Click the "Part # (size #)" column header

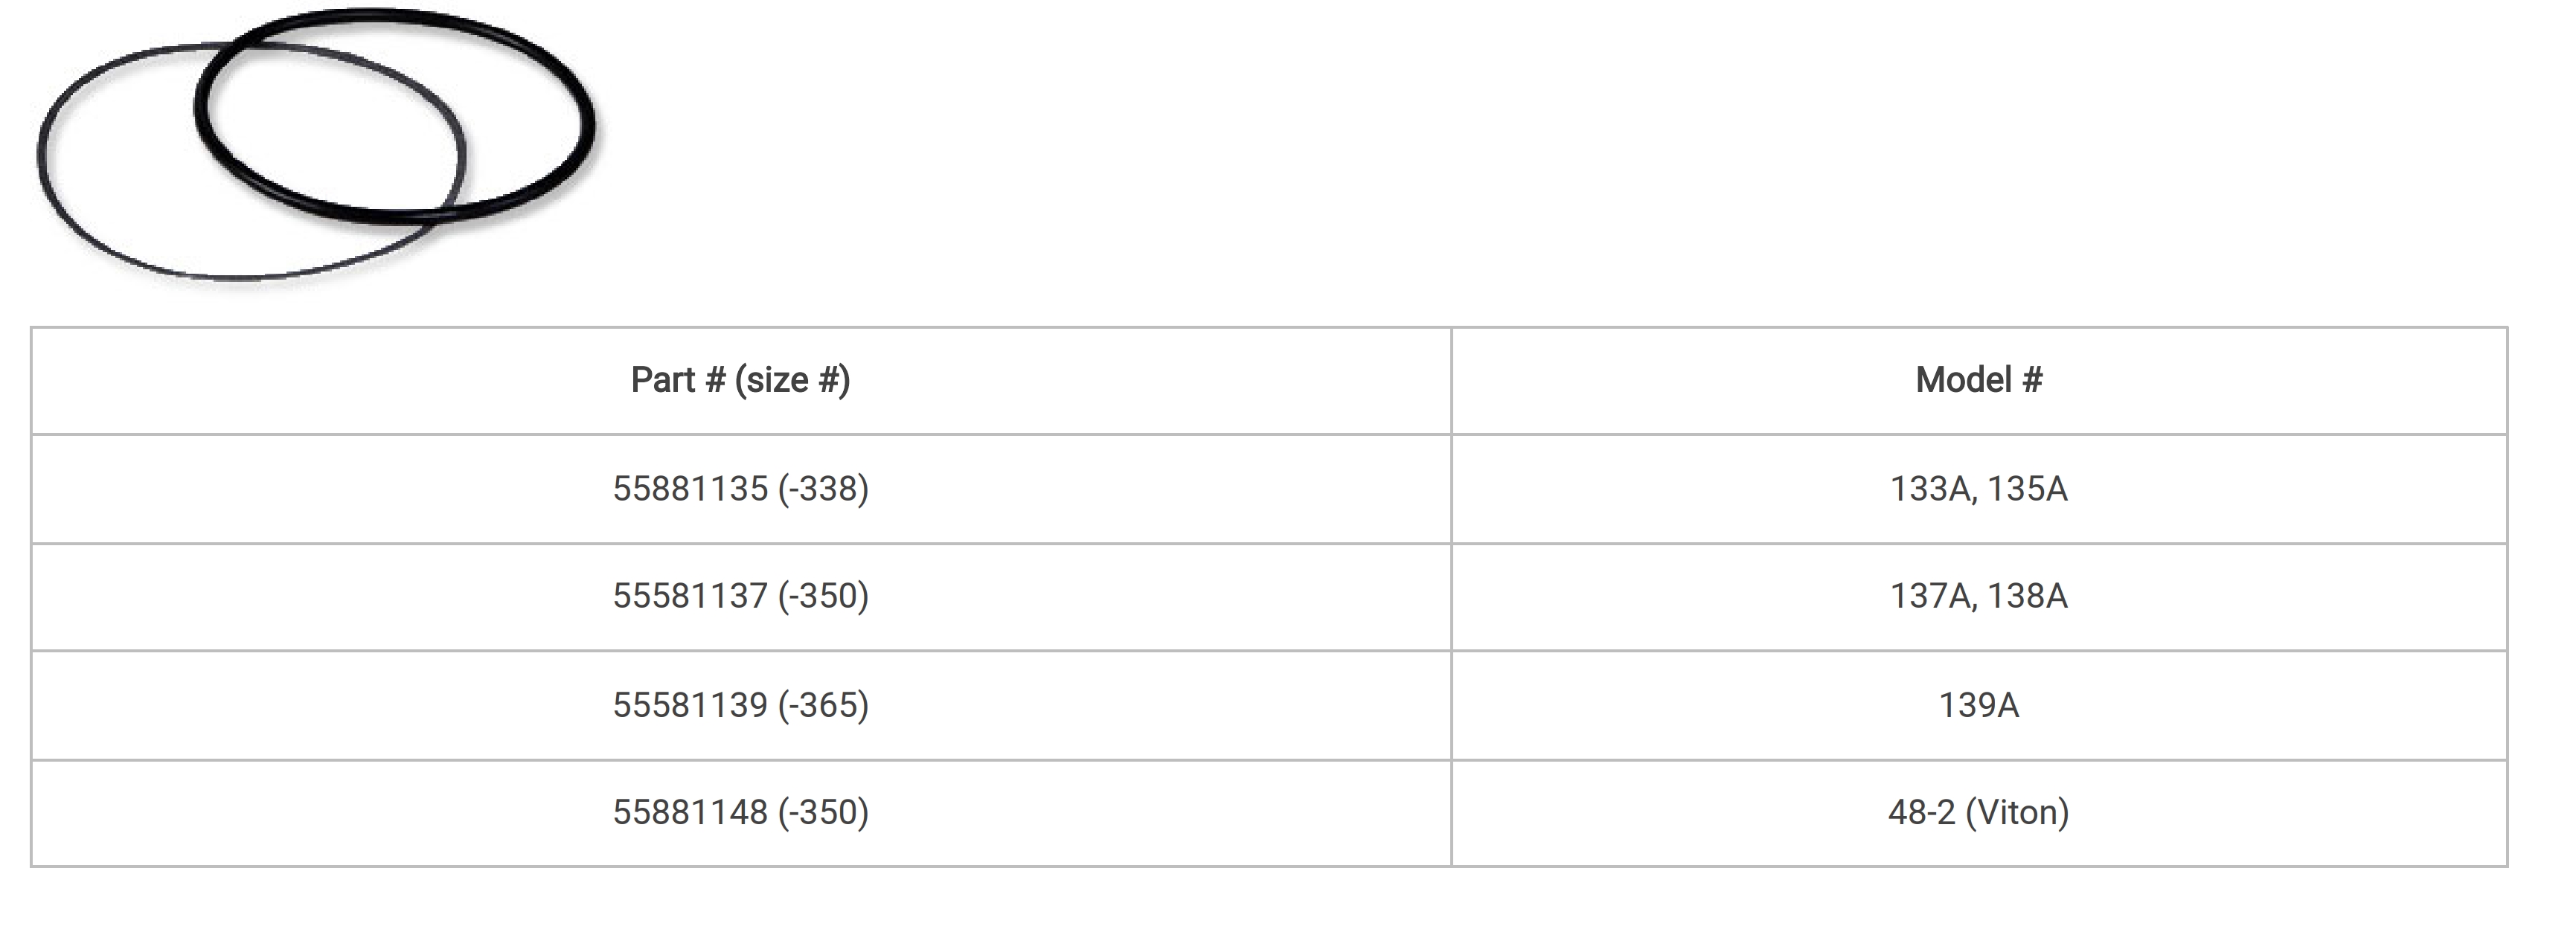[x=740, y=380]
